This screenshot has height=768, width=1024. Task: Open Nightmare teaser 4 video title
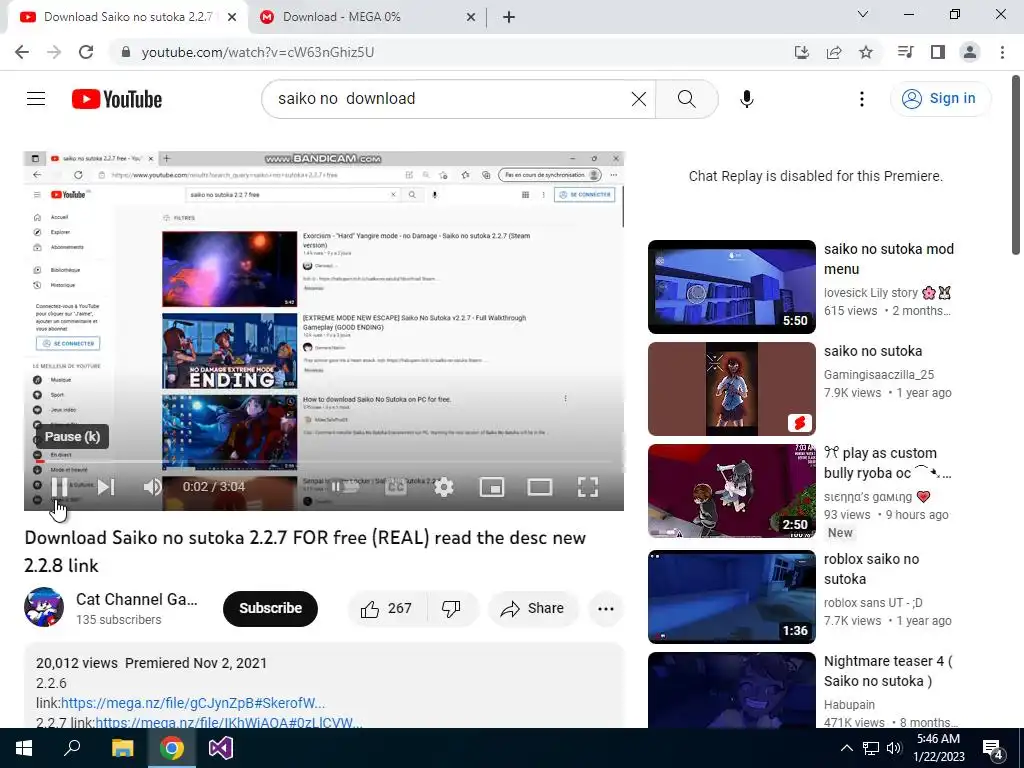[888, 671]
